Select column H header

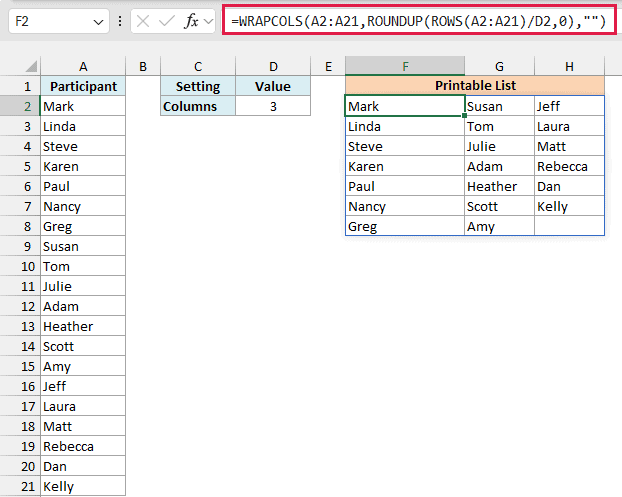pos(569,66)
